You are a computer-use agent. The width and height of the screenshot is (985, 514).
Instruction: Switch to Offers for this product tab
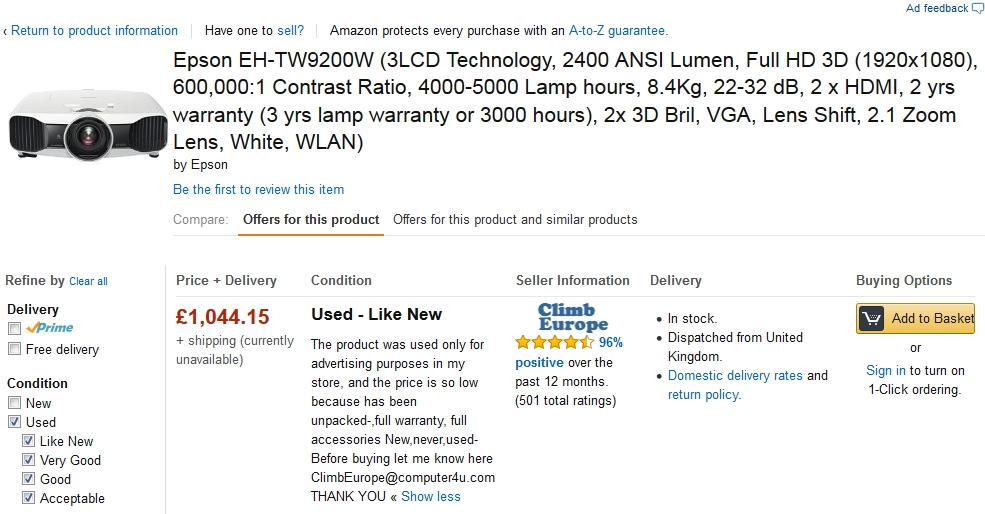point(311,220)
